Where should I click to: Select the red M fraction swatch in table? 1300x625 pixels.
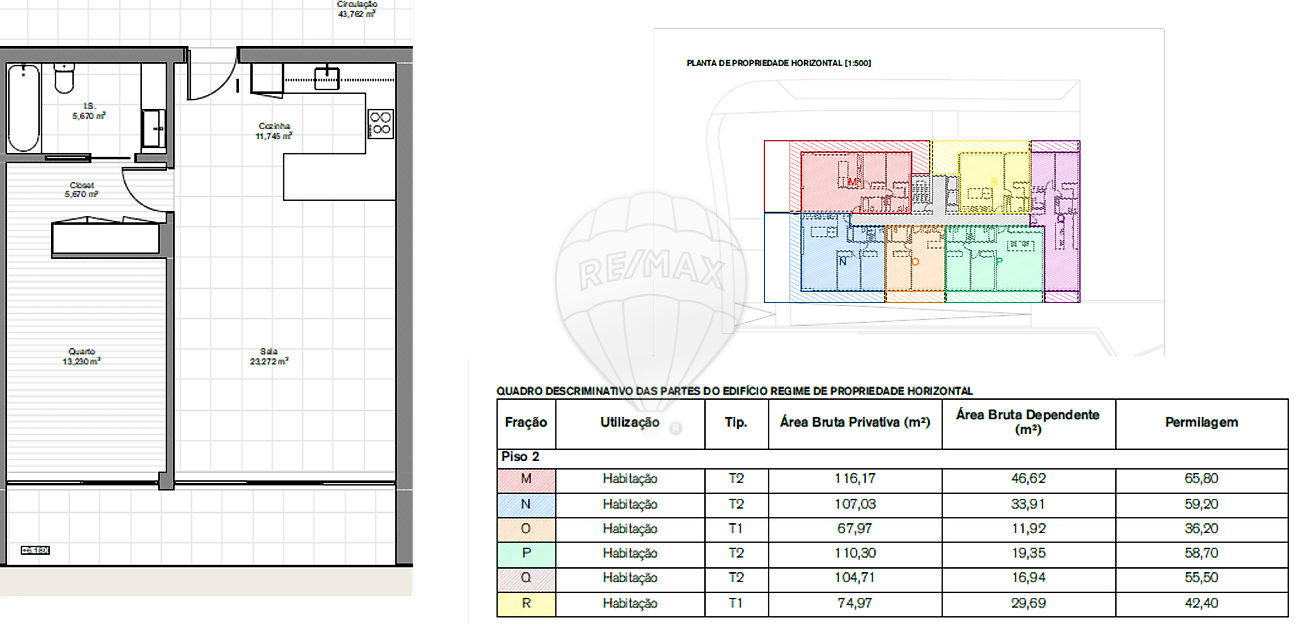(x=526, y=479)
